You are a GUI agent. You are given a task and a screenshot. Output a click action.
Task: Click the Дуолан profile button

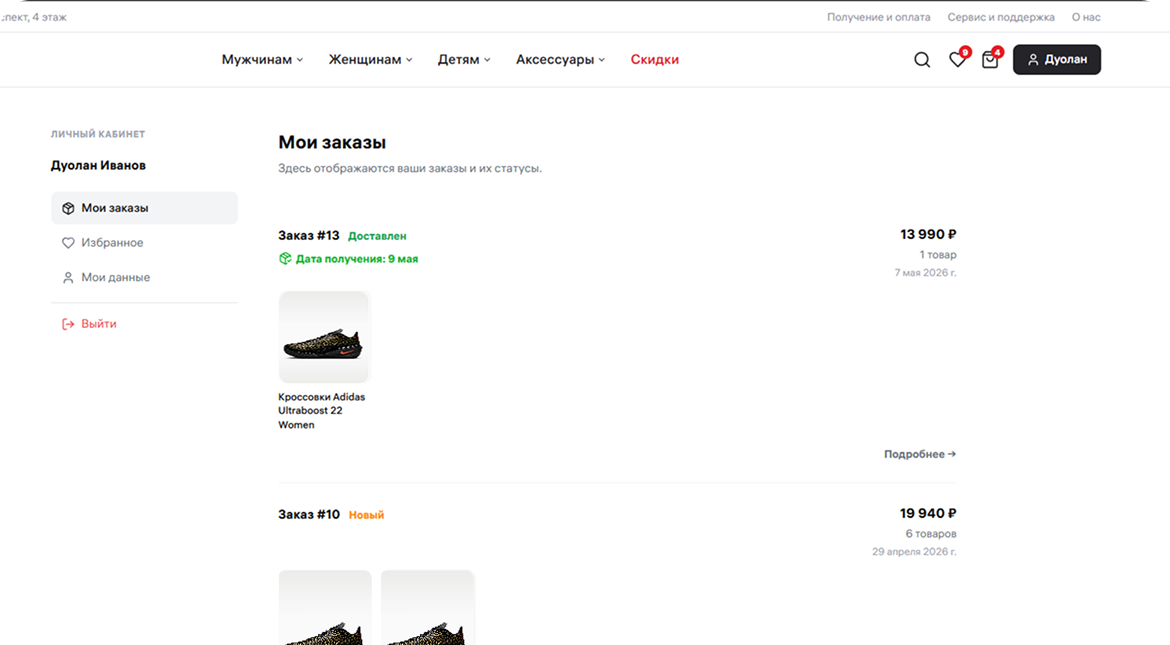click(1057, 60)
